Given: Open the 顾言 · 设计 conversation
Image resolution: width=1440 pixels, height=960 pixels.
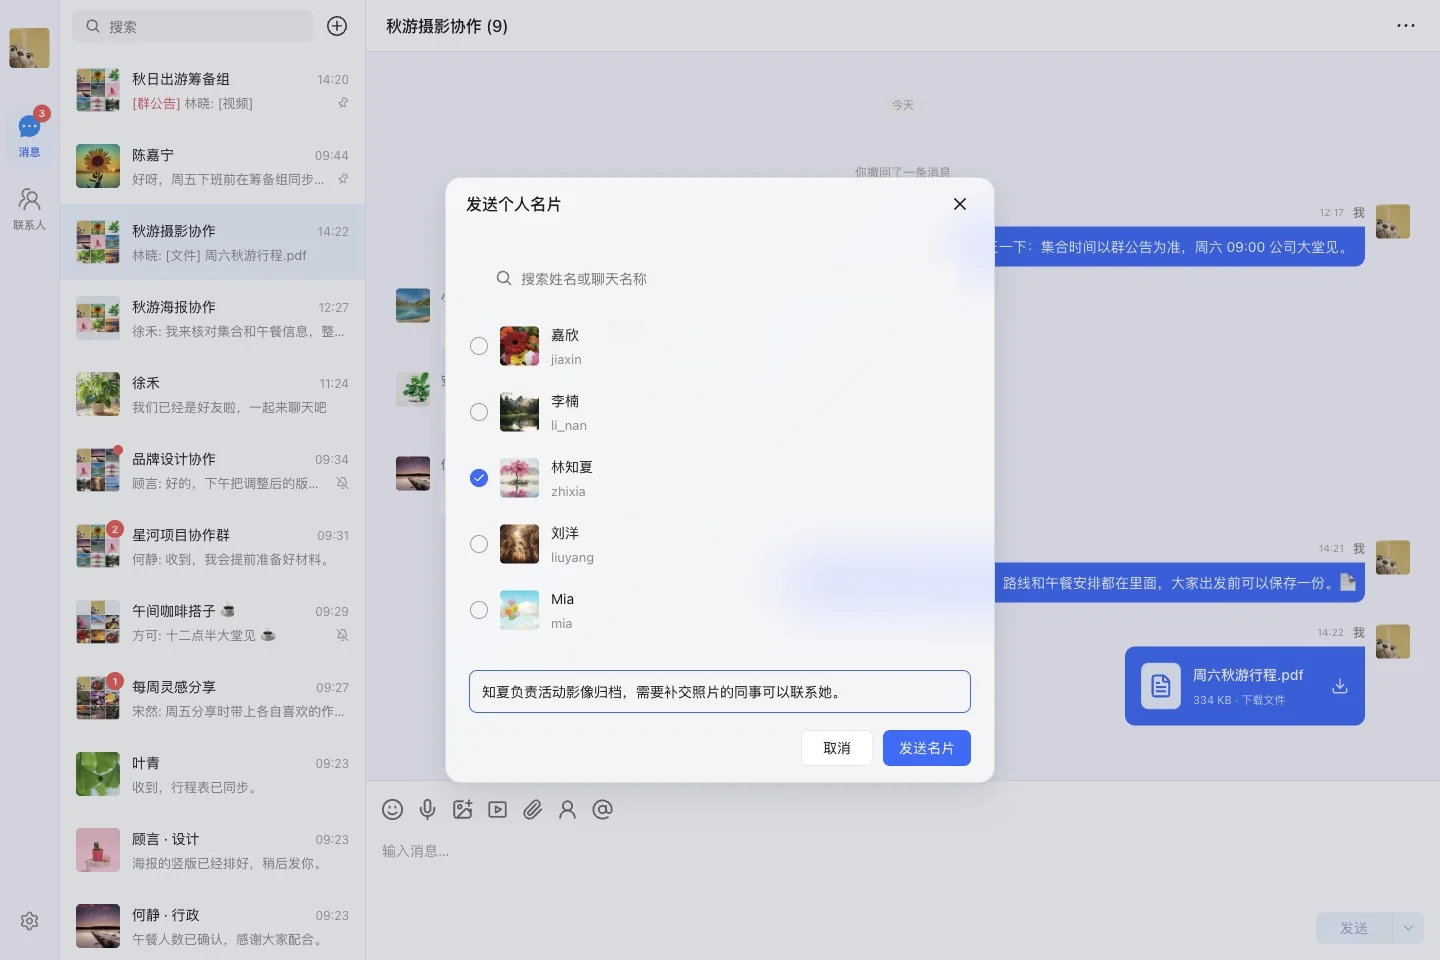Looking at the screenshot, I should [212, 850].
